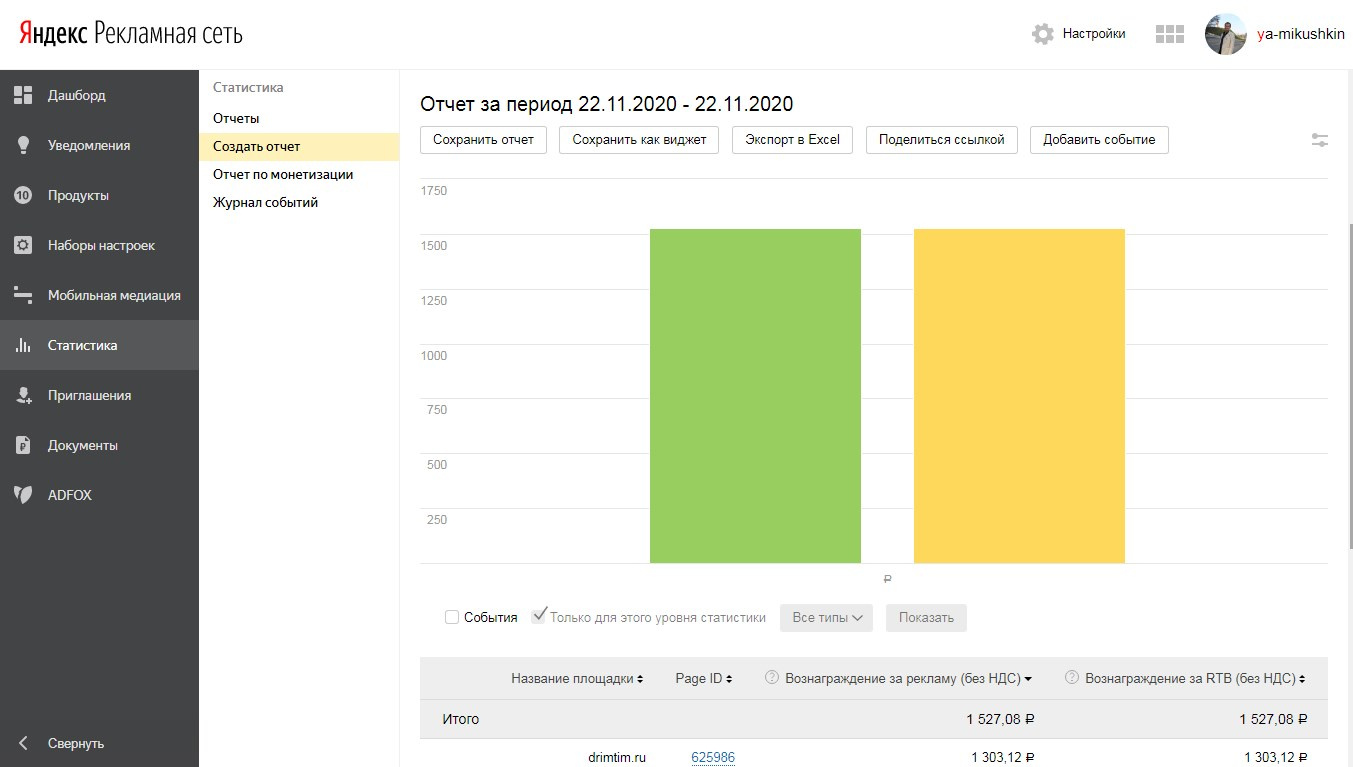Click the Документы file icon
The width and height of the screenshot is (1353, 767).
coord(23,445)
